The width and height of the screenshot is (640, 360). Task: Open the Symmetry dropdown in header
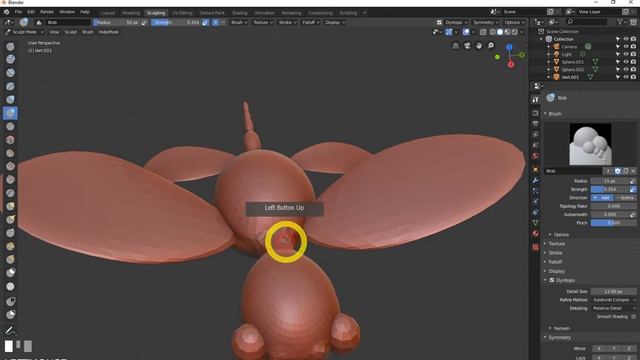point(486,22)
